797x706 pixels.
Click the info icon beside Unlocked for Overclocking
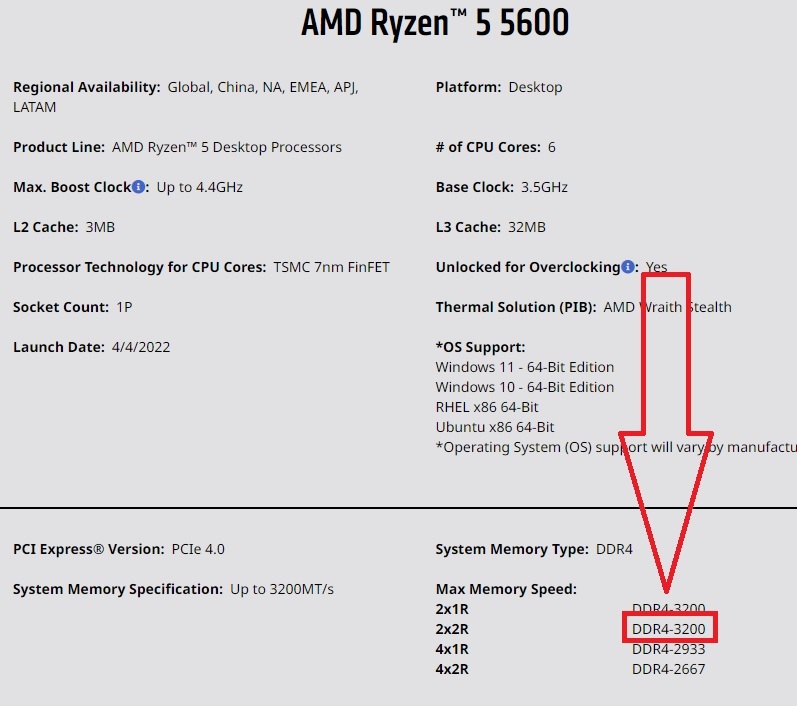tap(628, 267)
